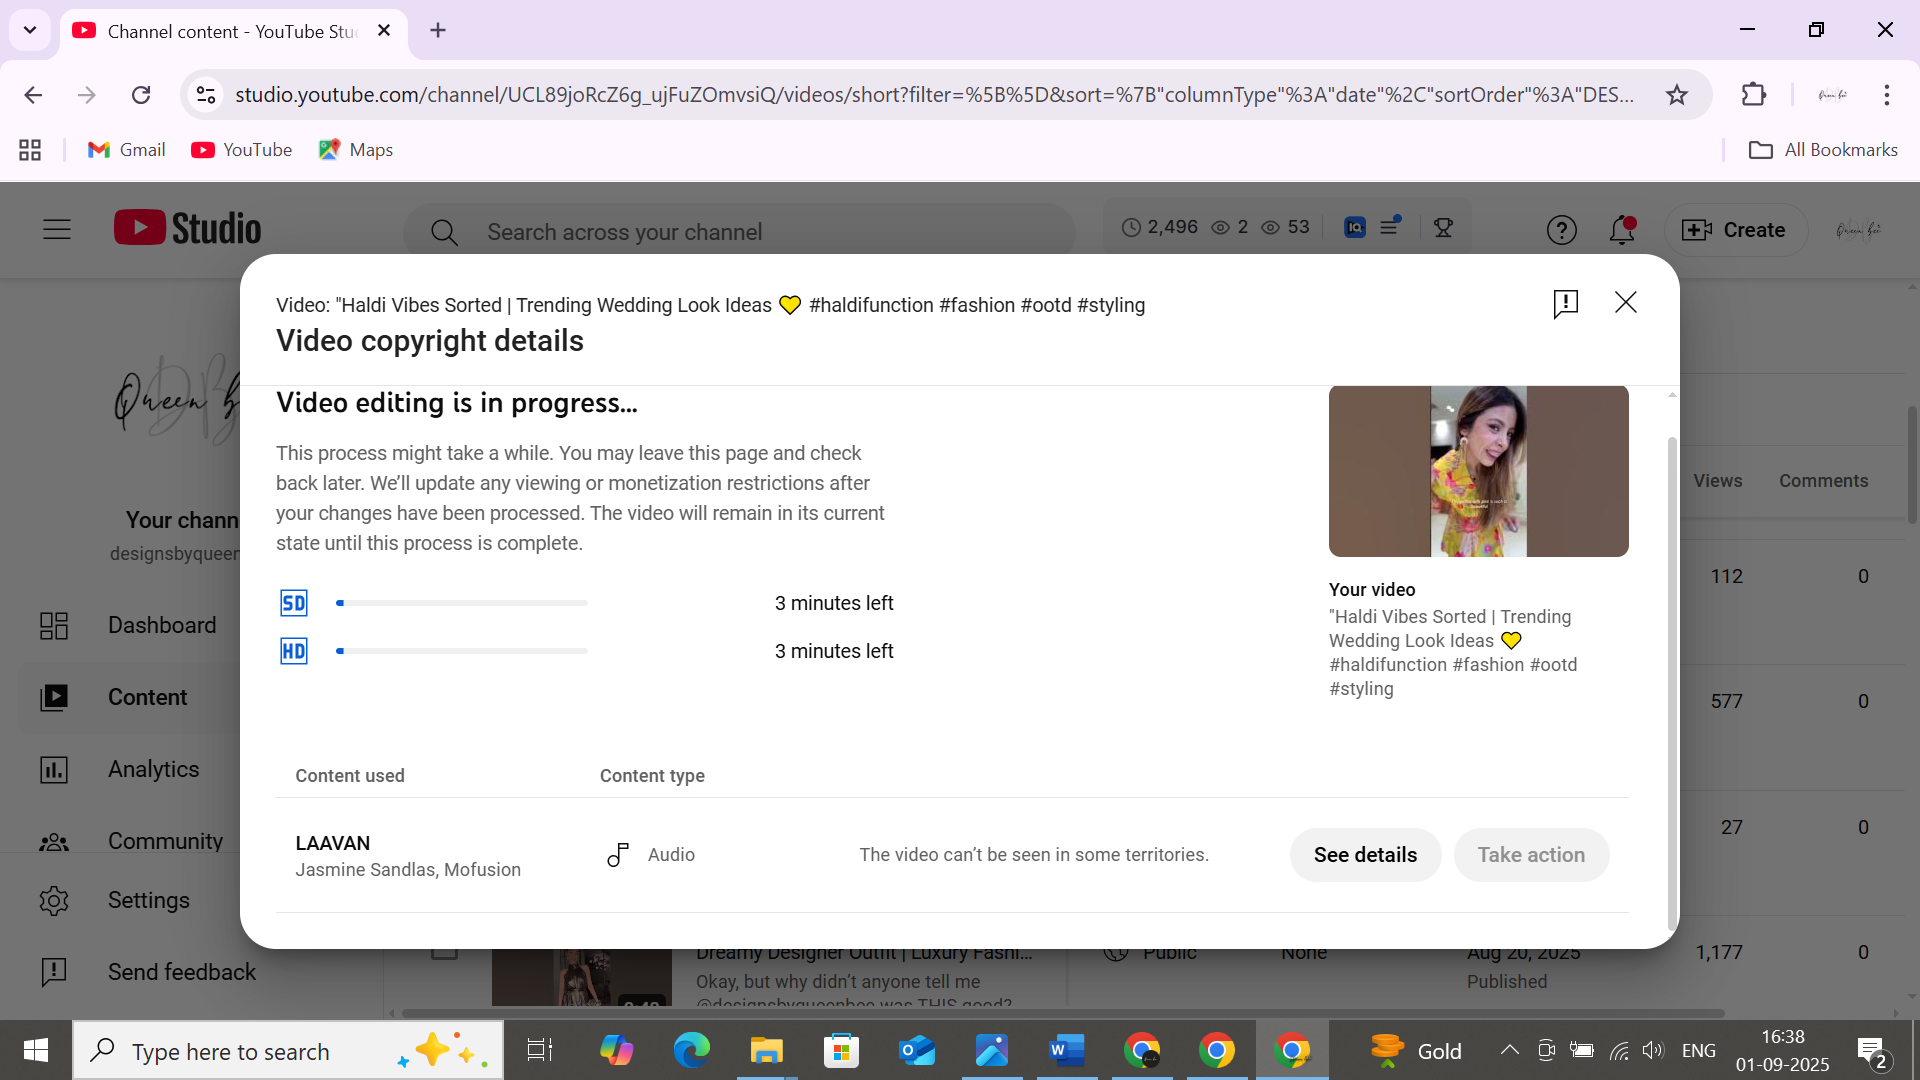Image resolution: width=1920 pixels, height=1080 pixels.
Task: Open the YouTube Studio help icon
Action: click(1561, 230)
